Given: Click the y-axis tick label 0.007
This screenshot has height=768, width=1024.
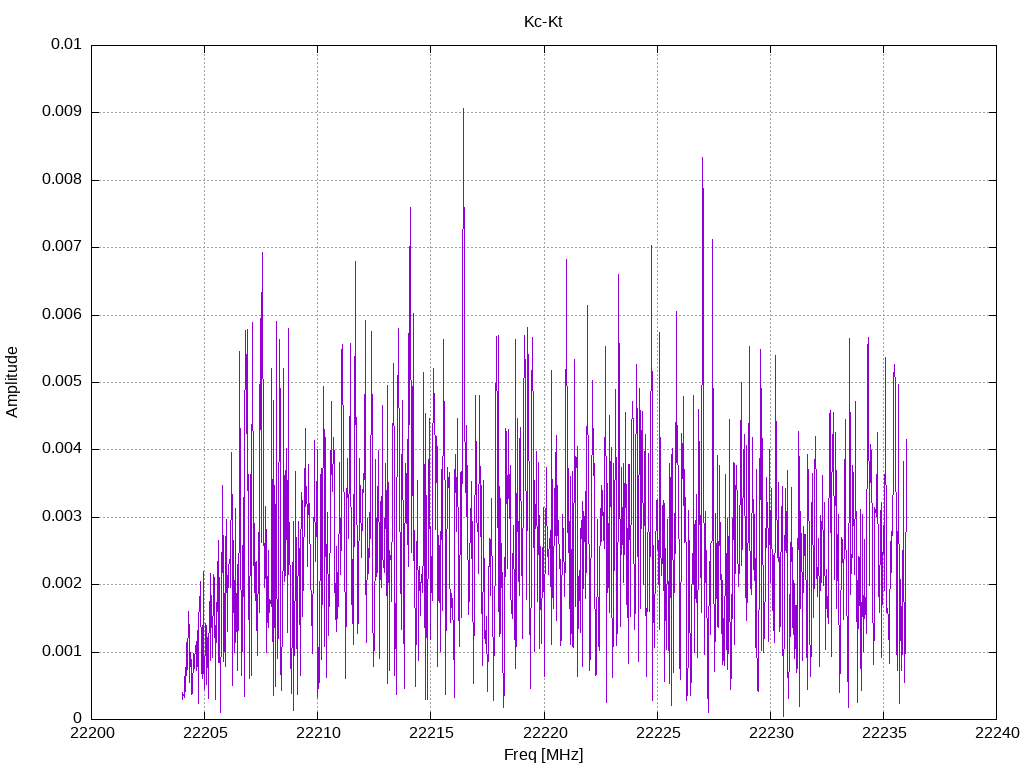Looking at the screenshot, I should click(x=62, y=247).
